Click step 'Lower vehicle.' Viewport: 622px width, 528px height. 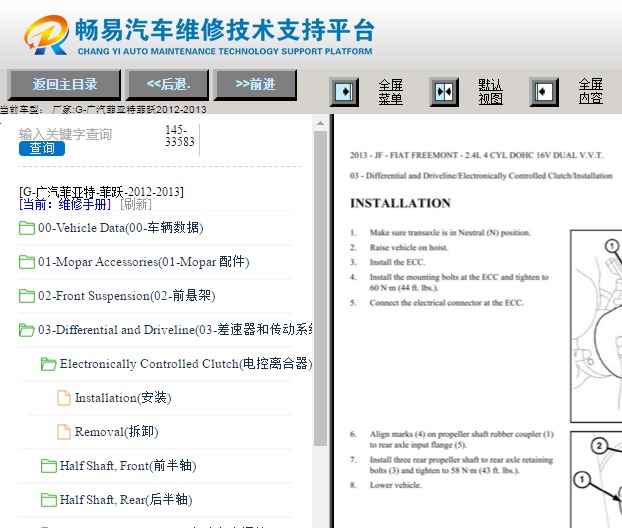click(x=395, y=485)
